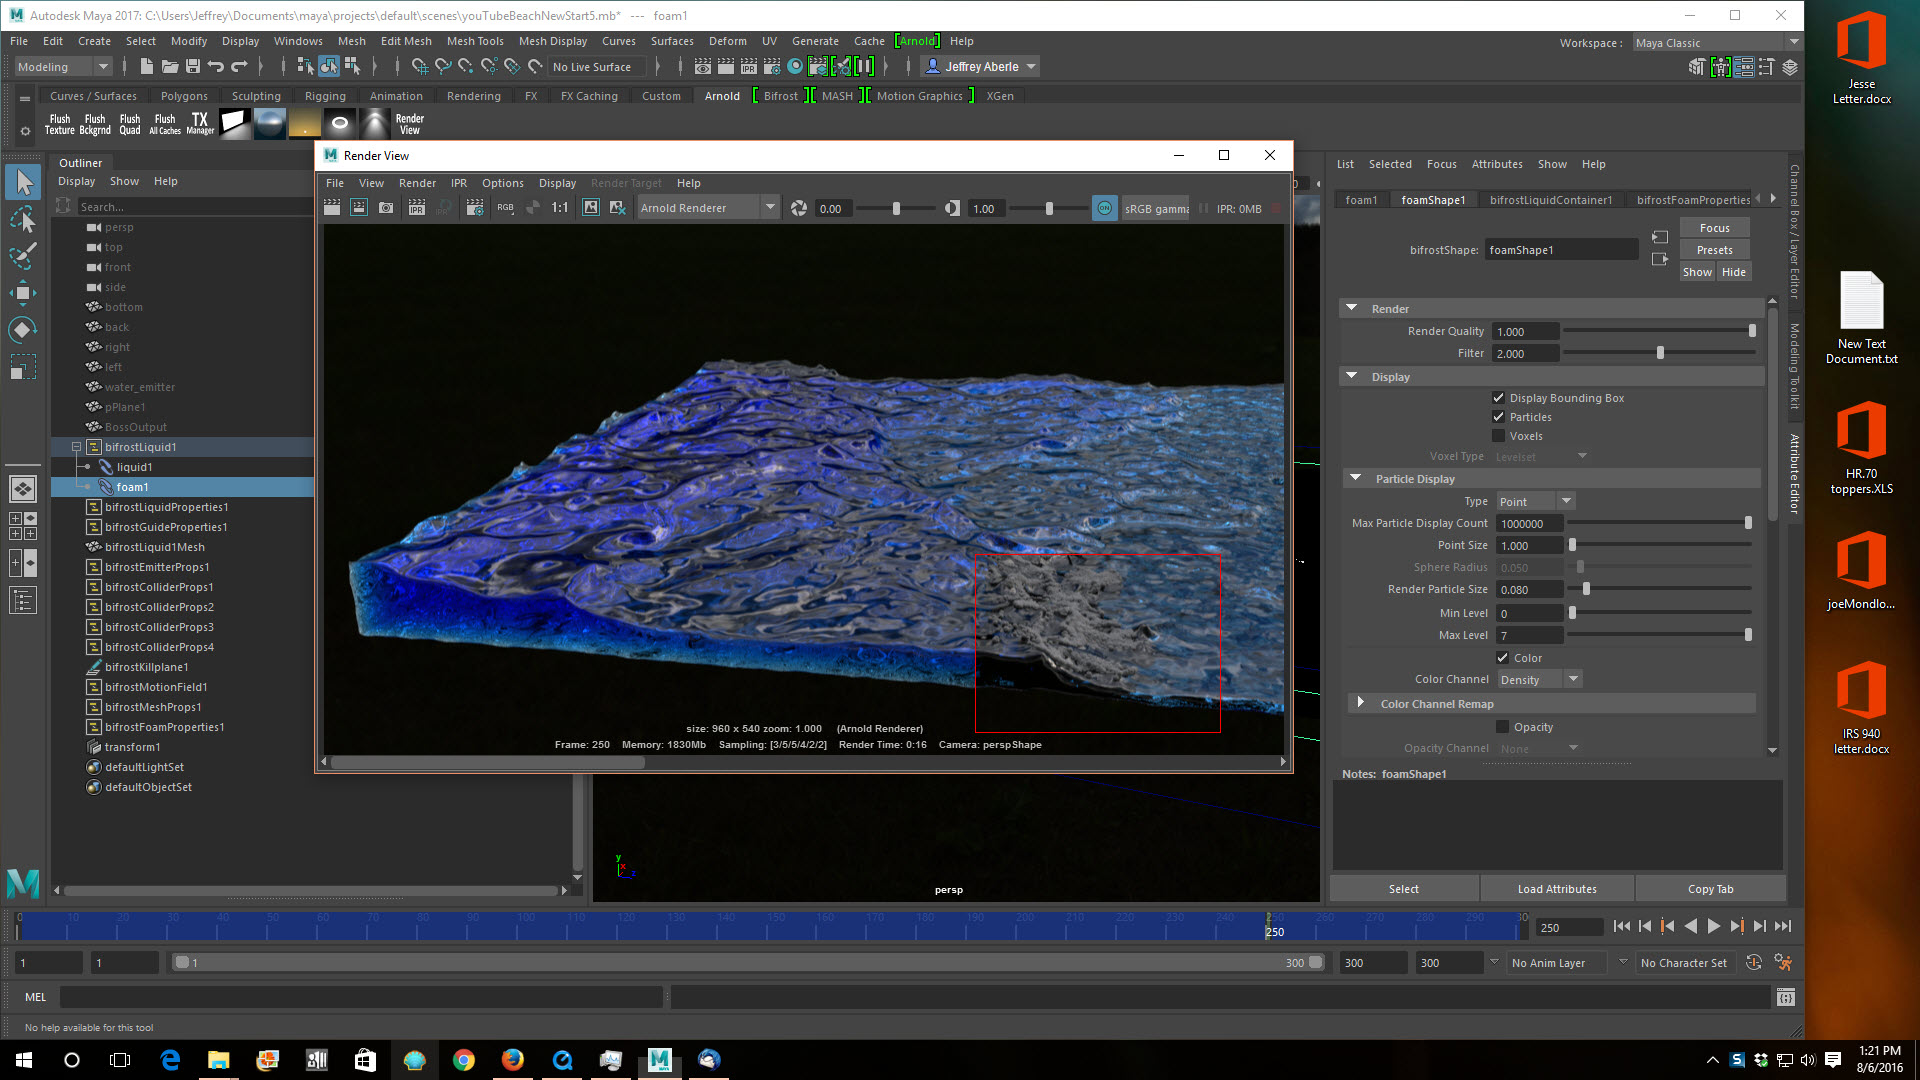This screenshot has height=1080, width=1920.
Task: Click the 1:1 actual size icon
Action: tap(559, 208)
